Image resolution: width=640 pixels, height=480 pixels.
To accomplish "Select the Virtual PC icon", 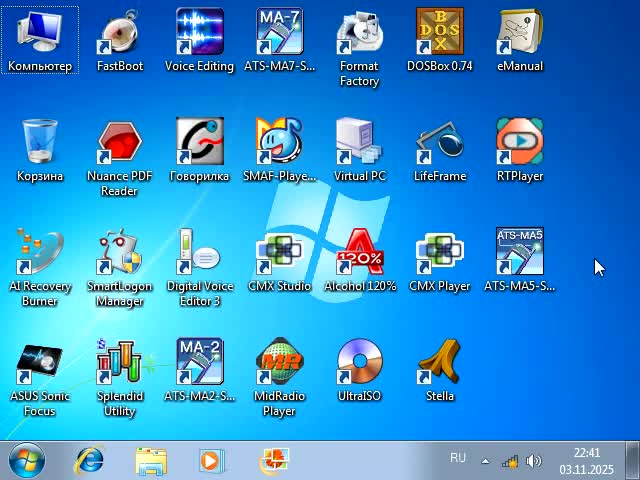I will (x=359, y=144).
